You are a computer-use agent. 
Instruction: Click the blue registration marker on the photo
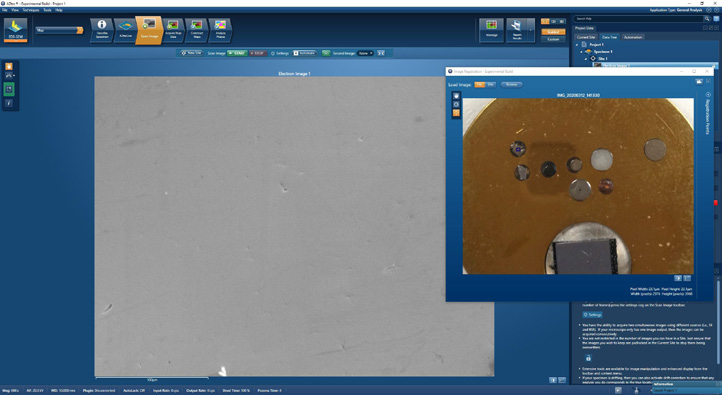coord(518,149)
